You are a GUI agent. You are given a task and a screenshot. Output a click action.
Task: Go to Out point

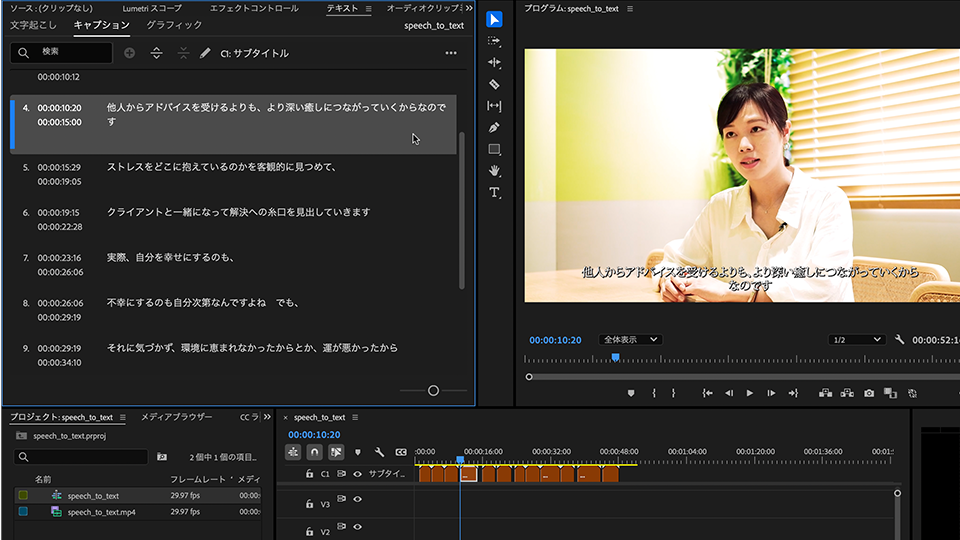pos(793,393)
